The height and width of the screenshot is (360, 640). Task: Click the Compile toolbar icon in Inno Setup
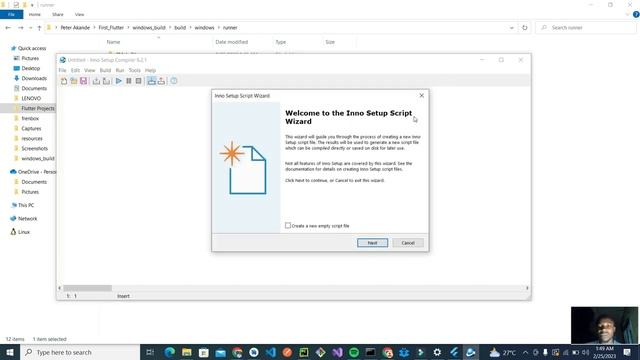(96, 81)
